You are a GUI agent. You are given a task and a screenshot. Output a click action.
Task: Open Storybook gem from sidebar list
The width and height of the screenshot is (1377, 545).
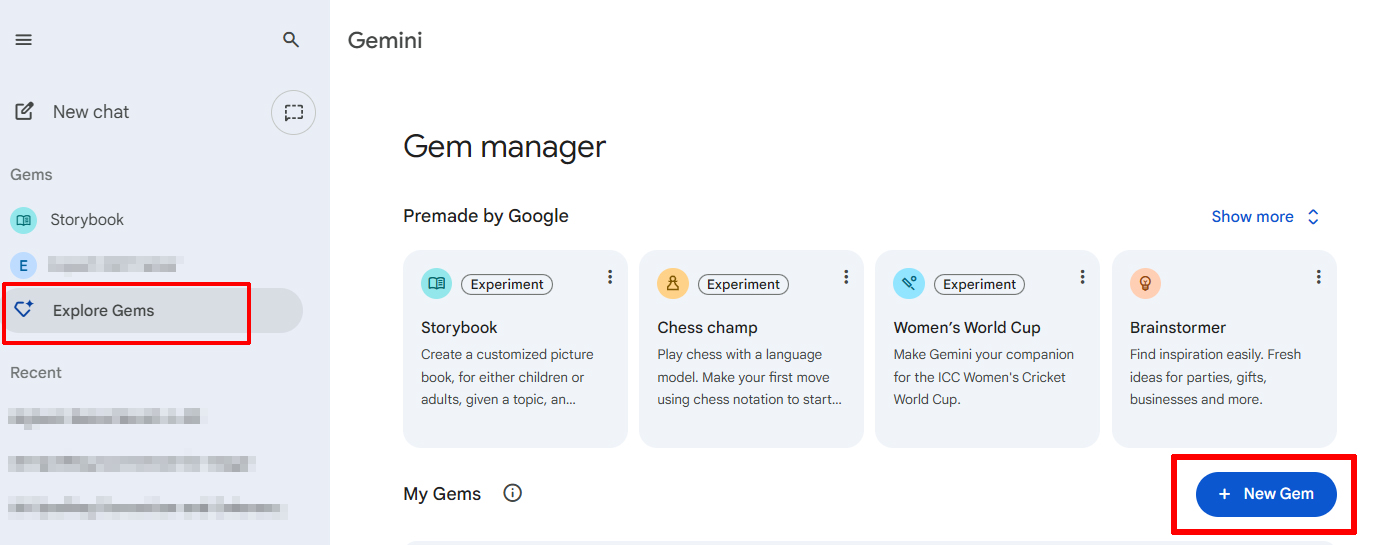pyautogui.click(x=87, y=220)
